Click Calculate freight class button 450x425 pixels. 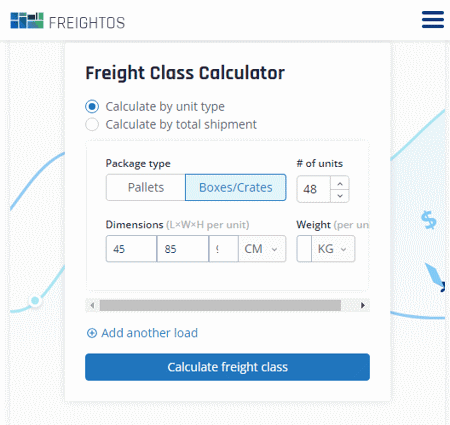point(227,367)
